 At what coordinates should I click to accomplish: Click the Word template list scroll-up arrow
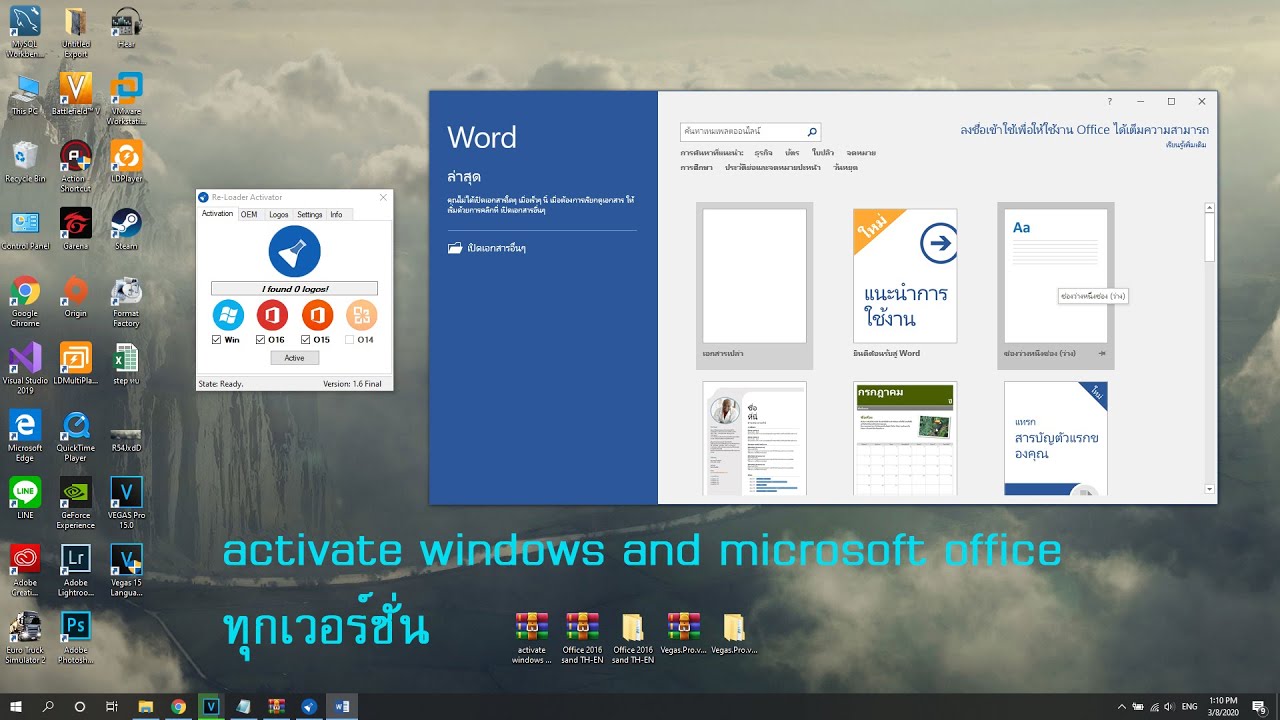pyautogui.click(x=1210, y=208)
